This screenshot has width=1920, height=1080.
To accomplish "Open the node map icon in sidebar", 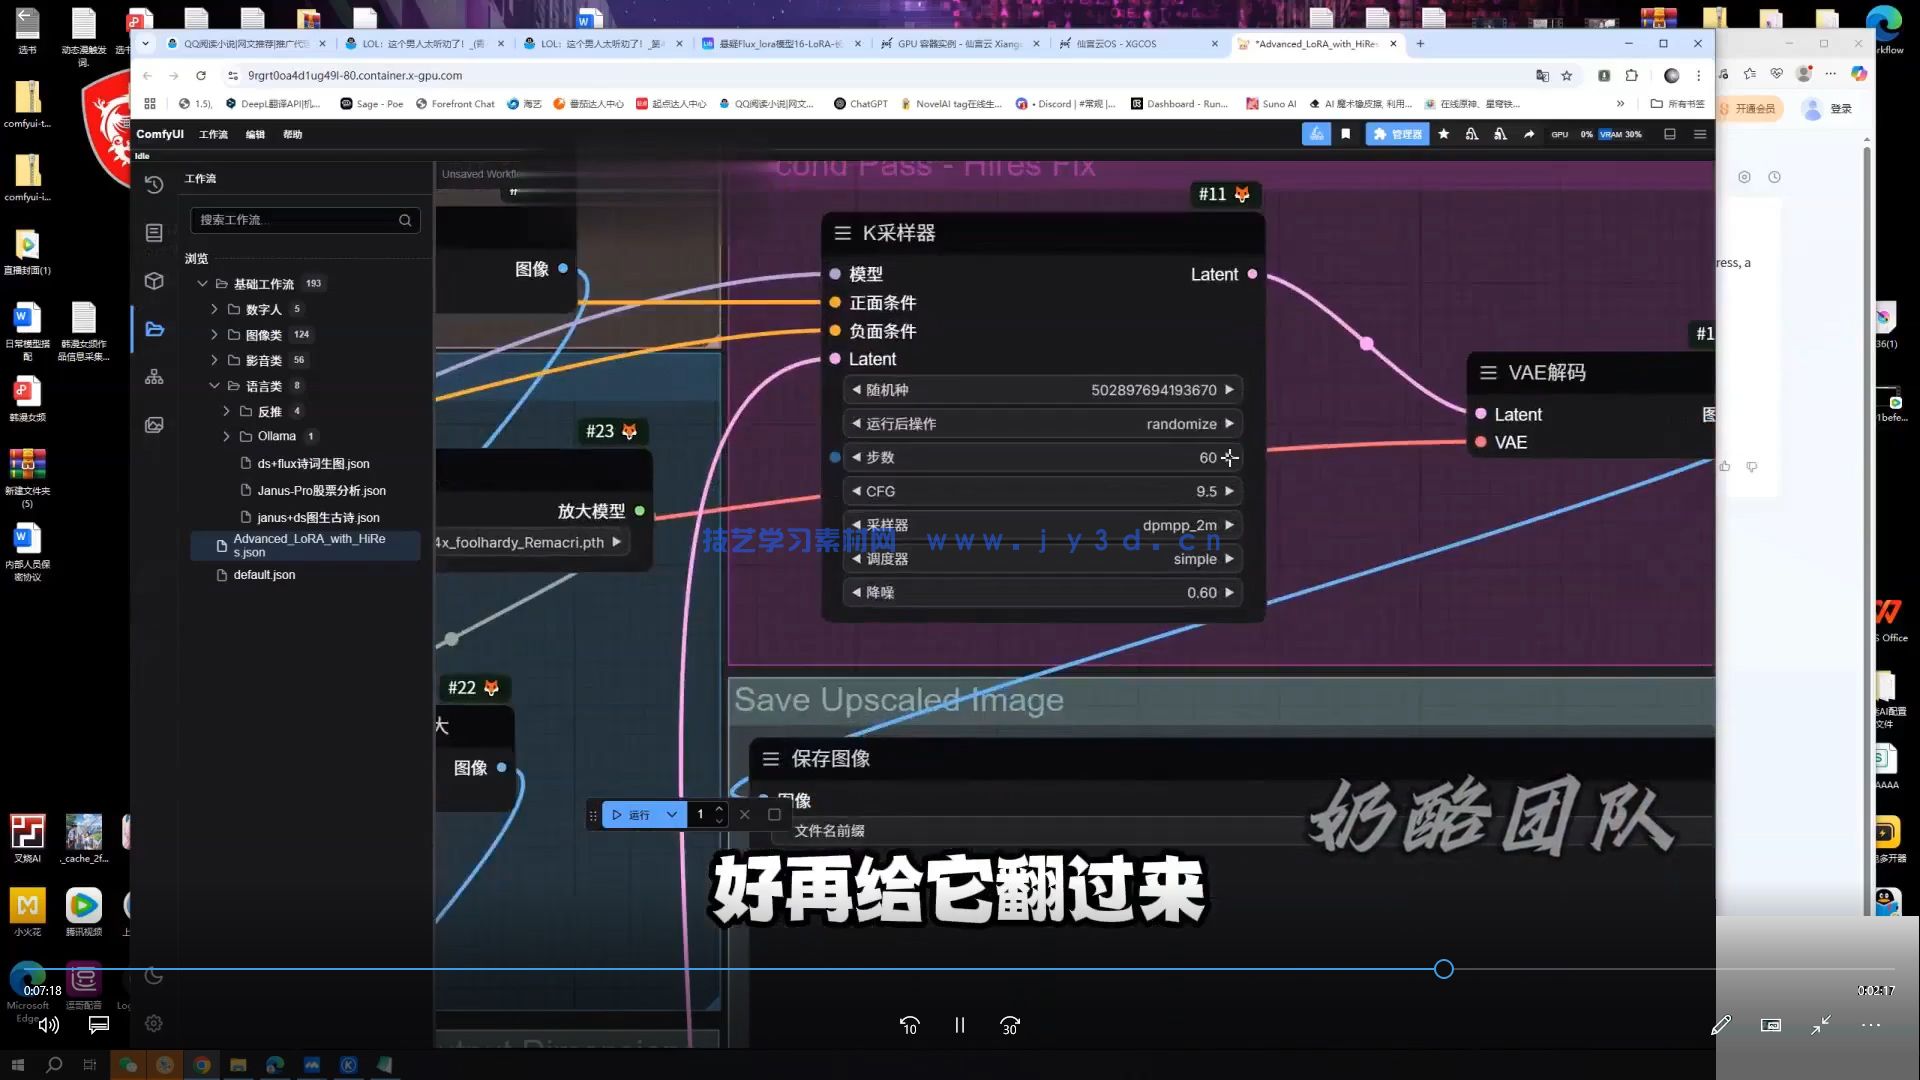I will (x=154, y=376).
